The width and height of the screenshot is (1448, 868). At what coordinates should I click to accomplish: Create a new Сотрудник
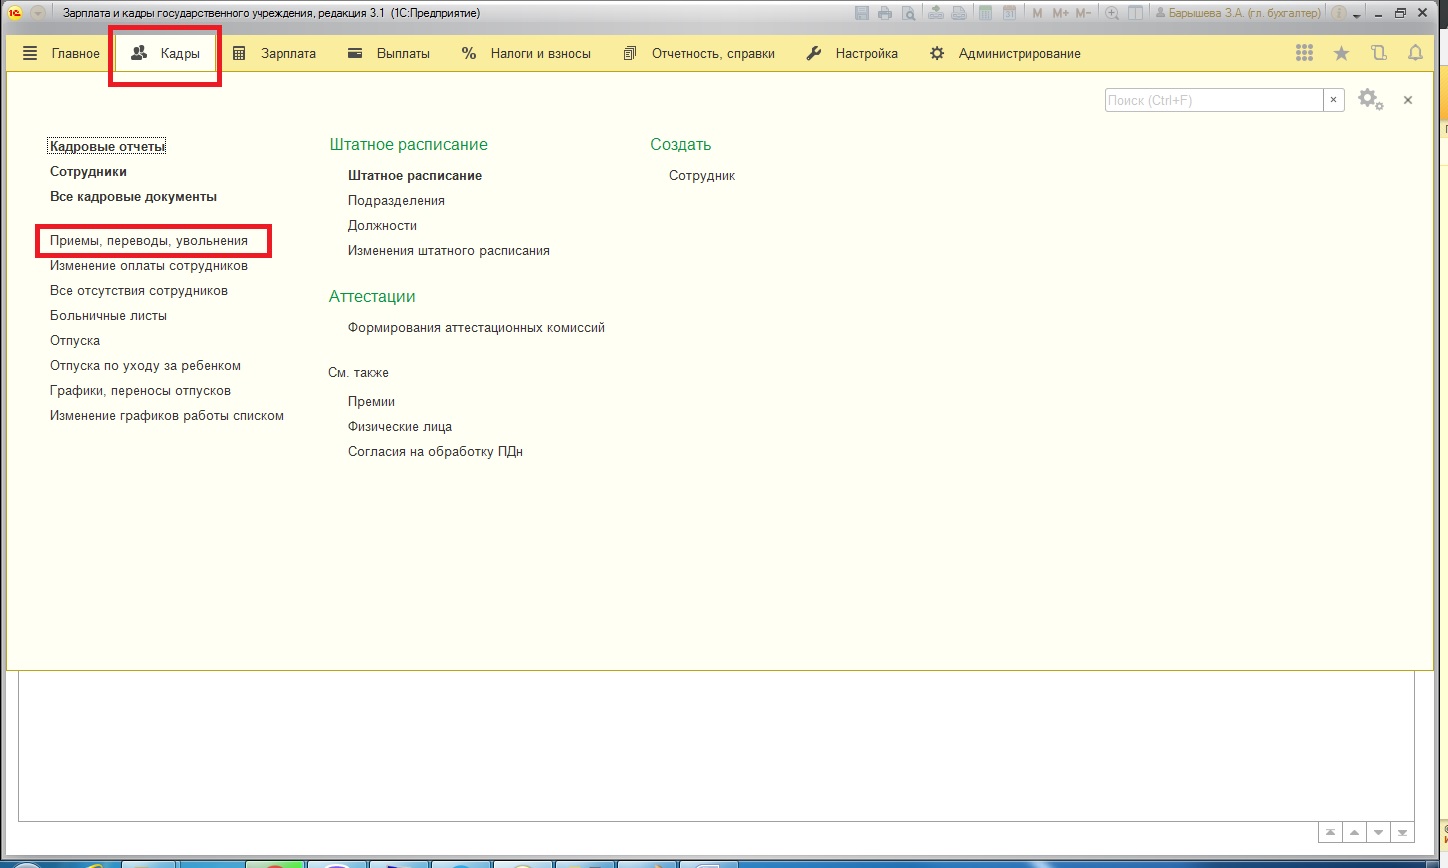(702, 176)
